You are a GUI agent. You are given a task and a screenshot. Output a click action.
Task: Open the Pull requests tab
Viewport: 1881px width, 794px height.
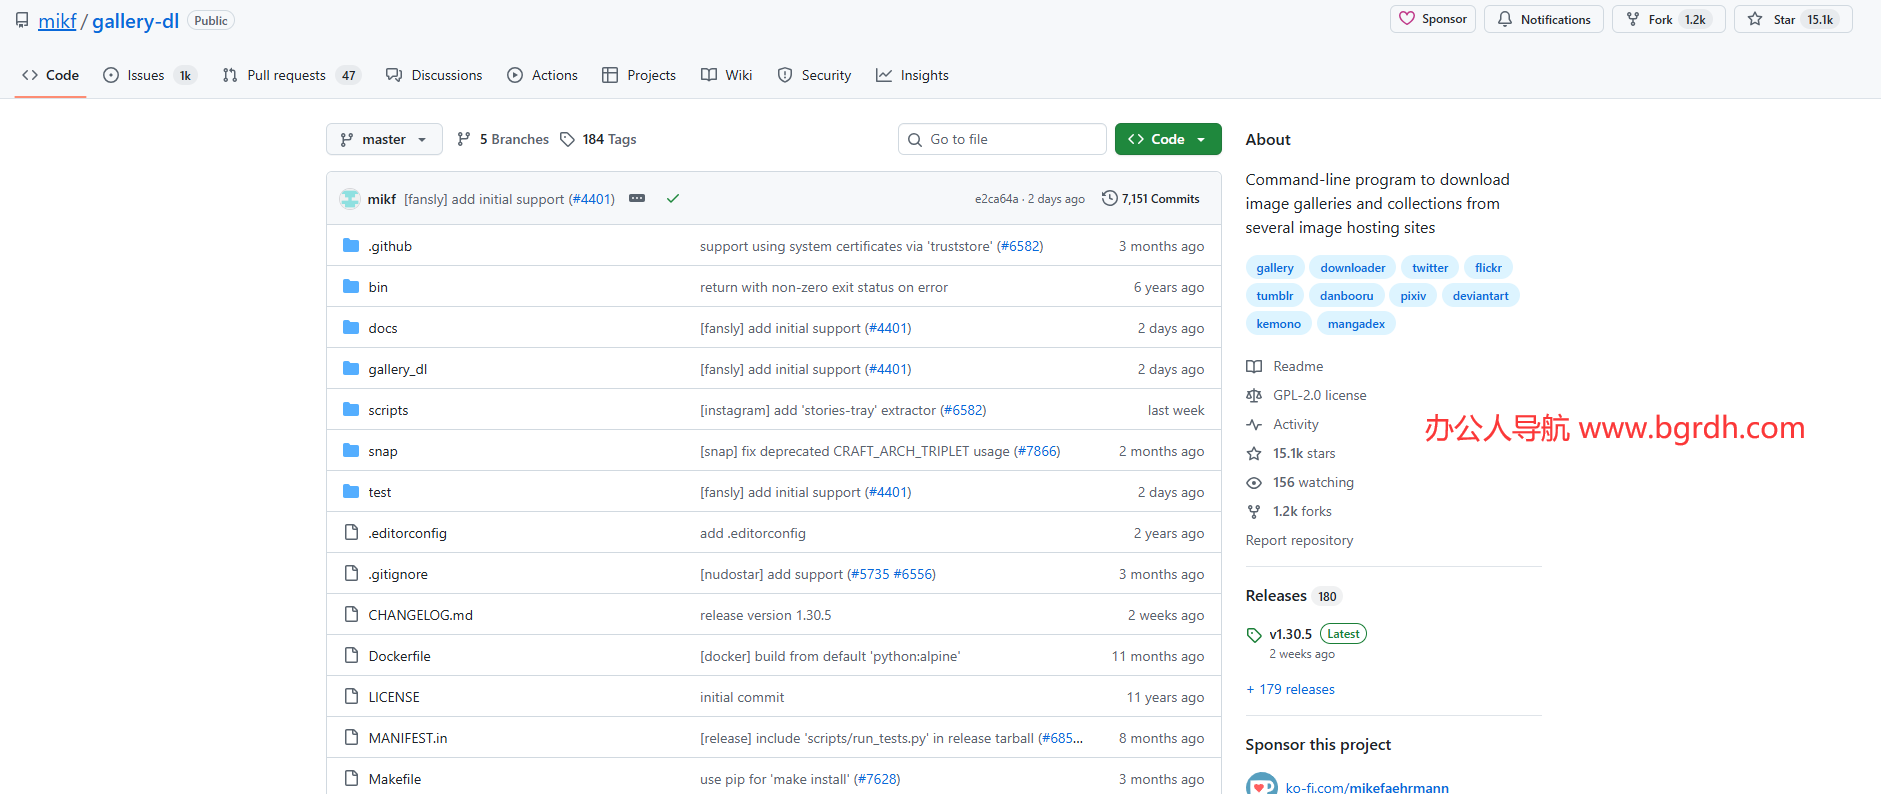pos(286,76)
